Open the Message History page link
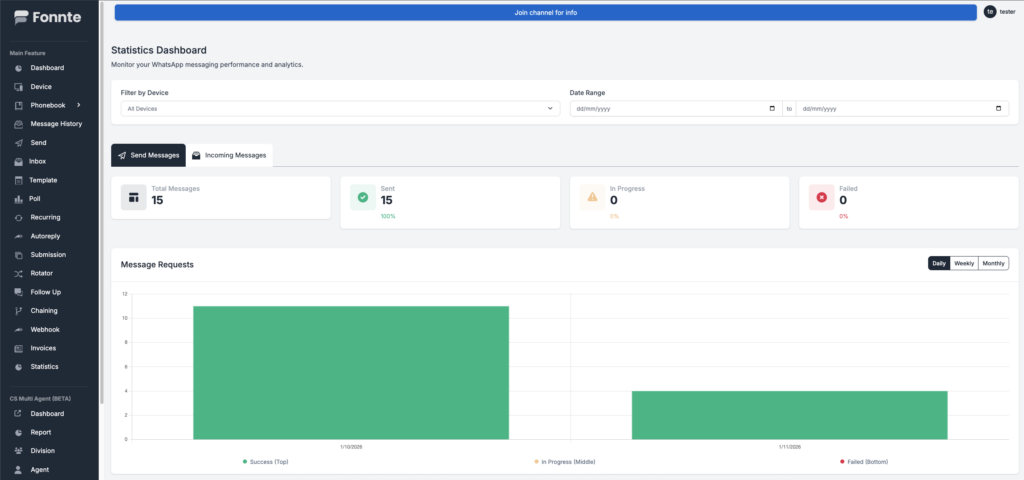The image size is (1024, 480). 56,124
